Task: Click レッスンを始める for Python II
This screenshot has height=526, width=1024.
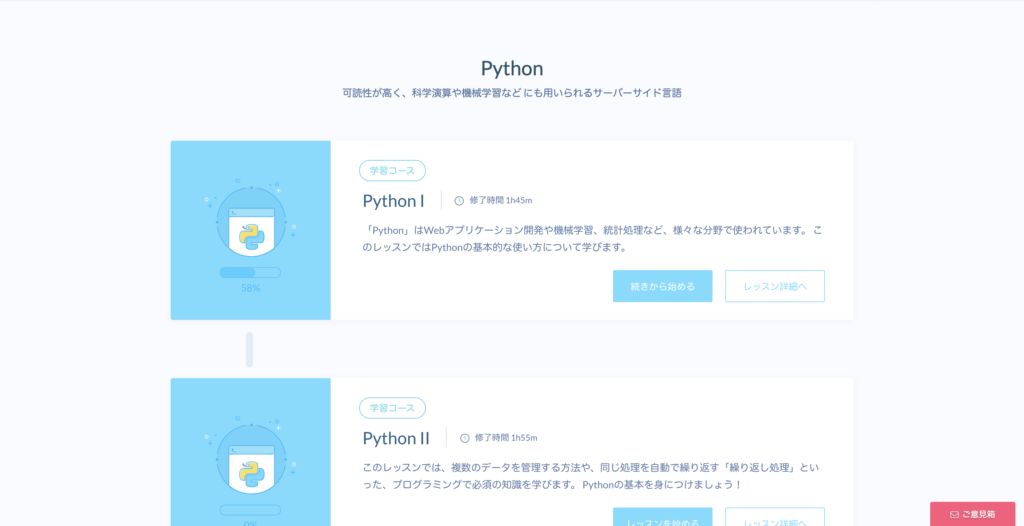Action: (x=662, y=517)
